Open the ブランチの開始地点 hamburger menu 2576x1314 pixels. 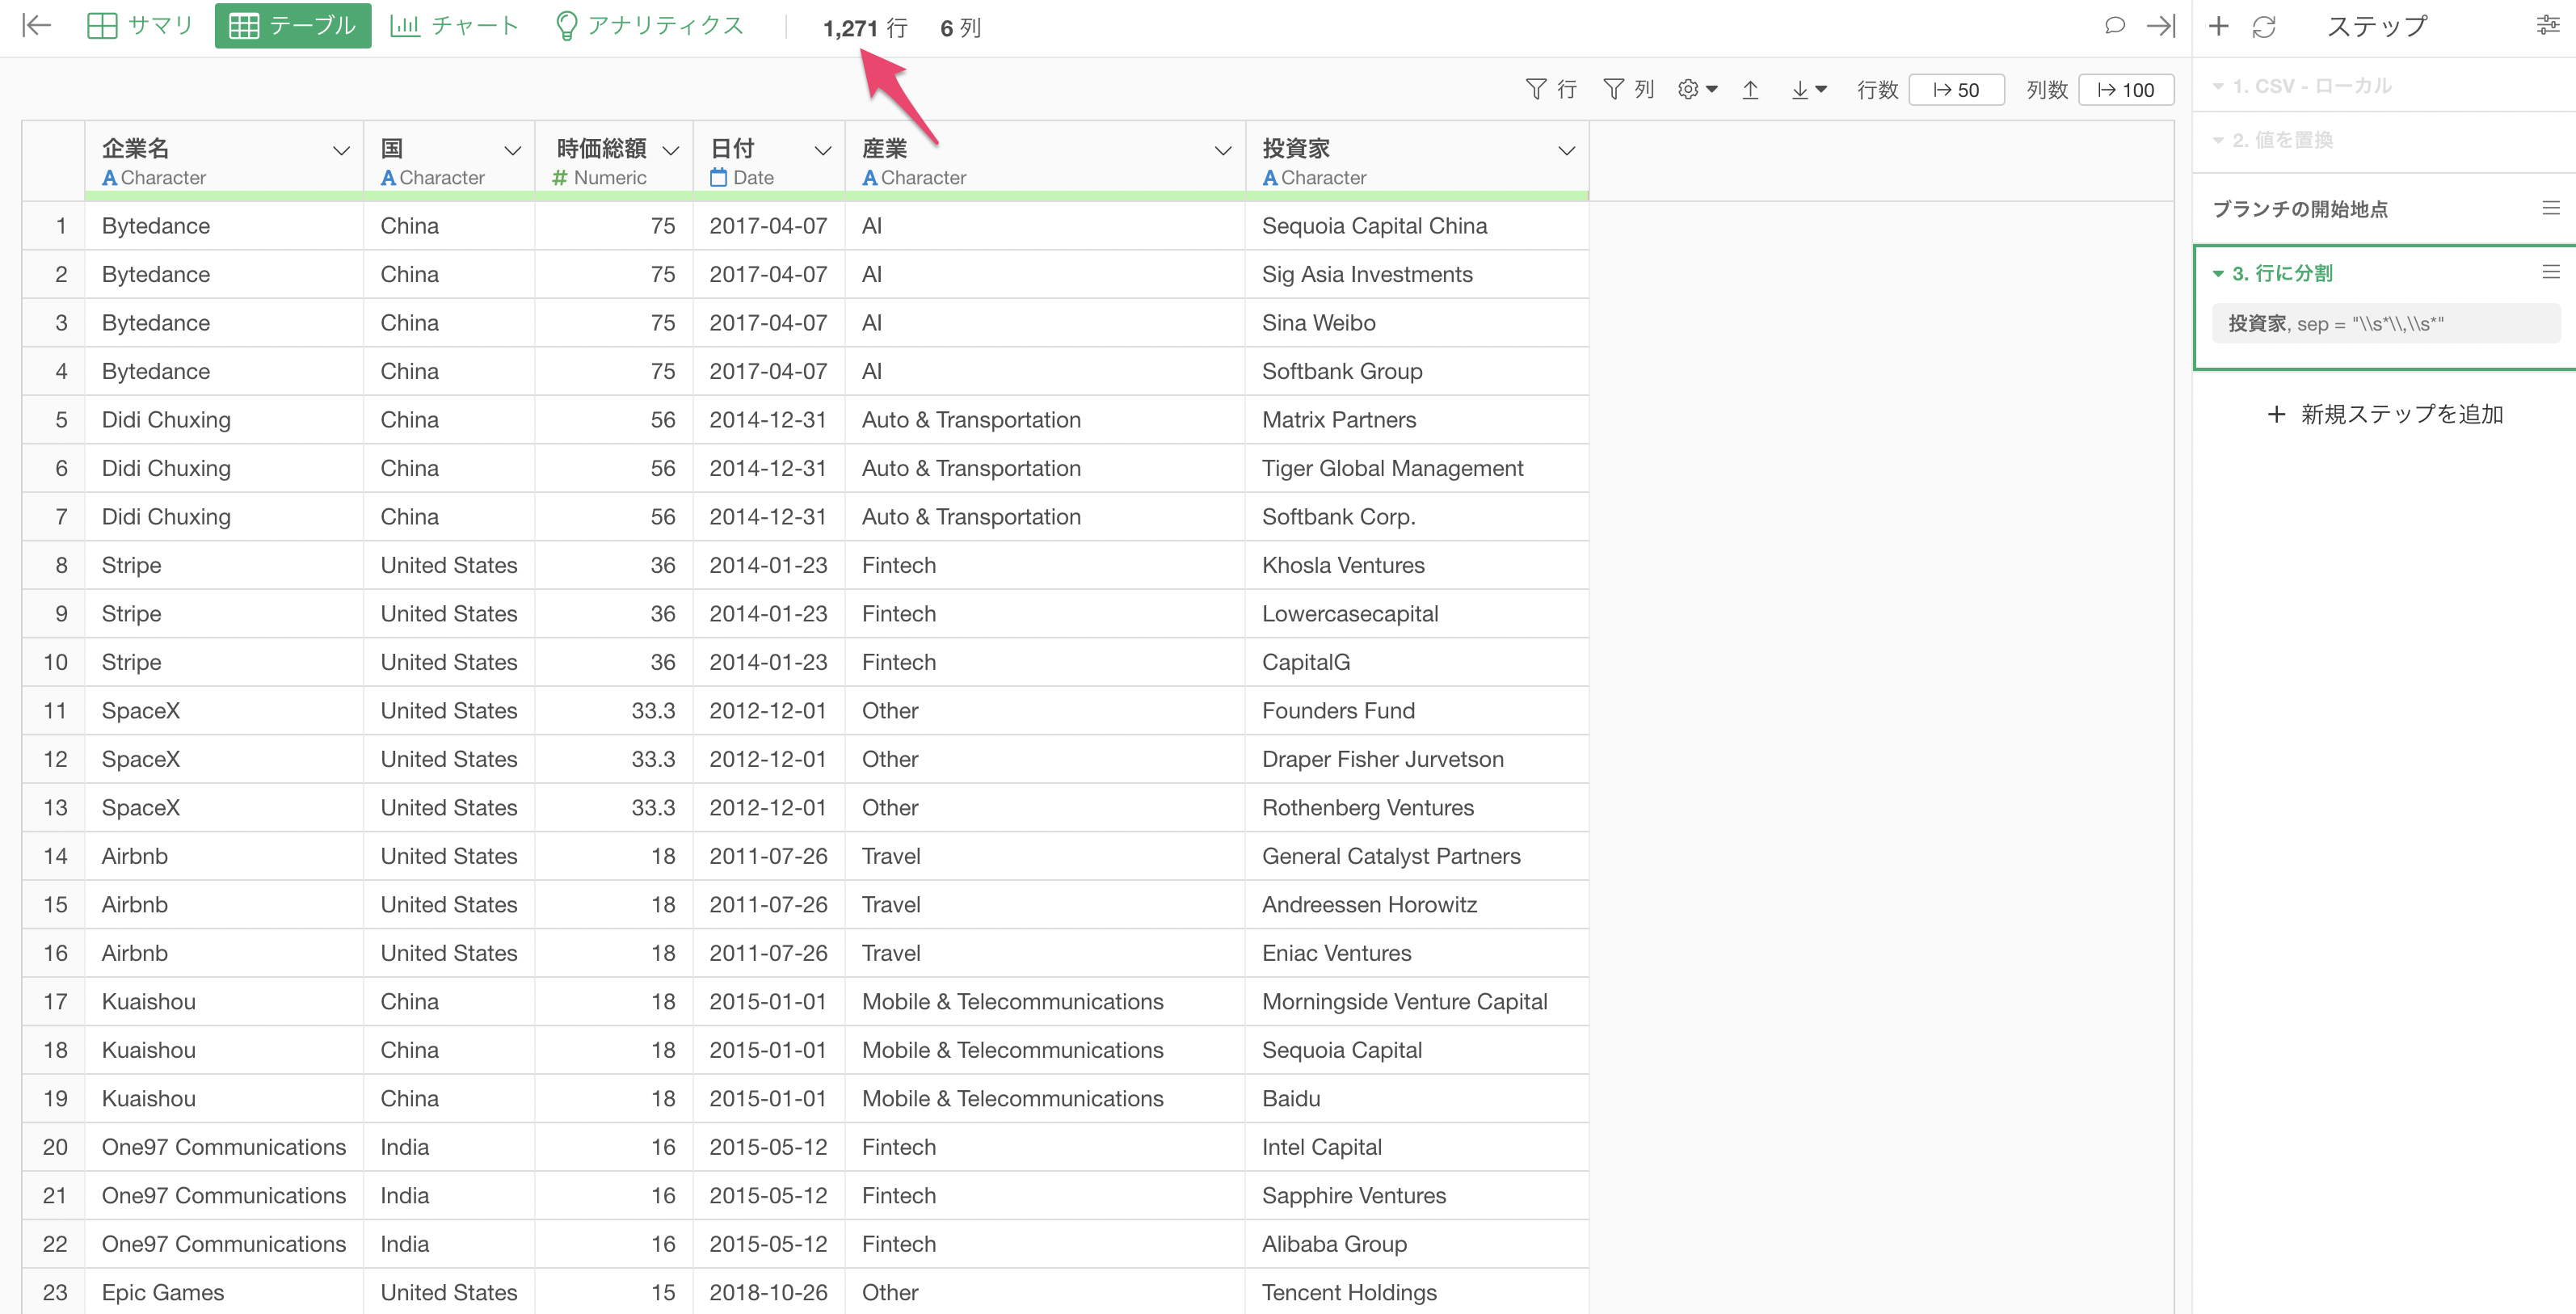(2552, 208)
